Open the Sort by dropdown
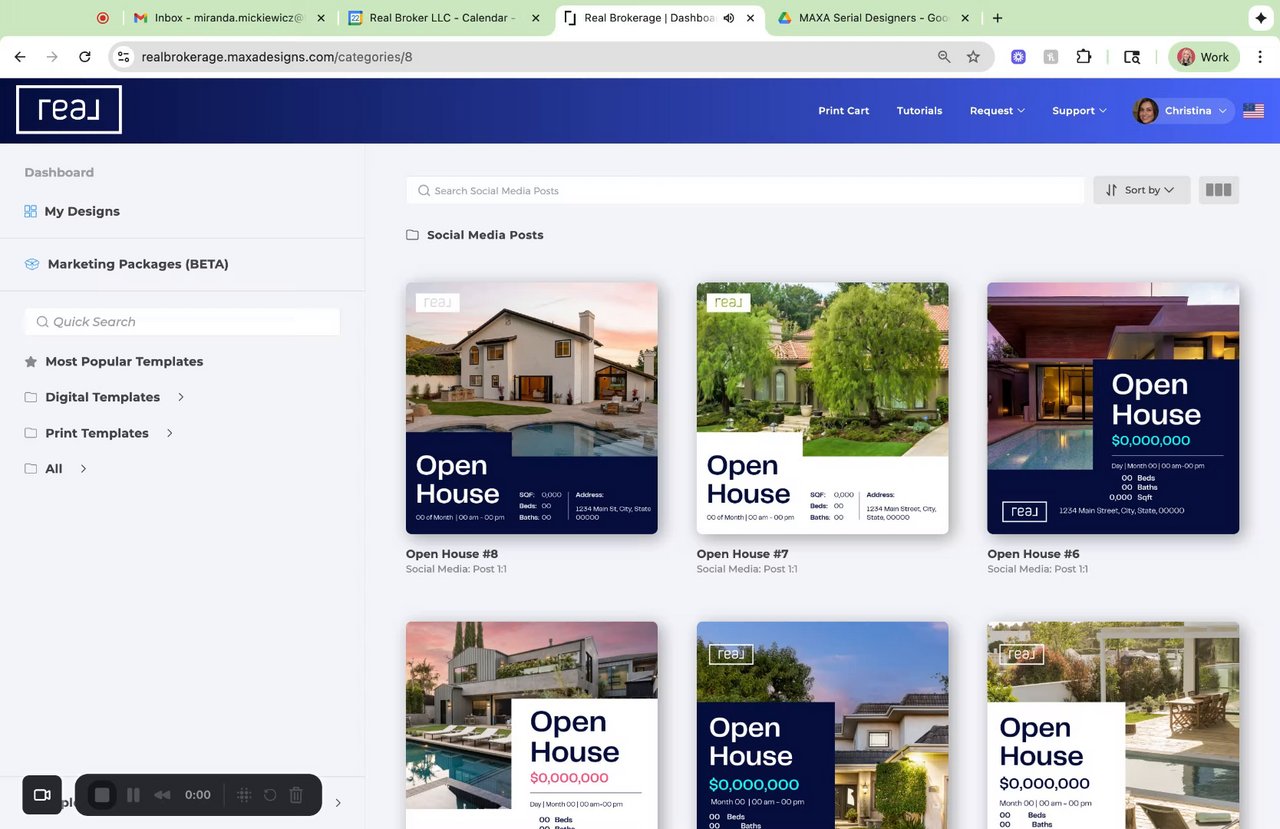Viewport: 1280px width, 829px height. coord(1141,190)
